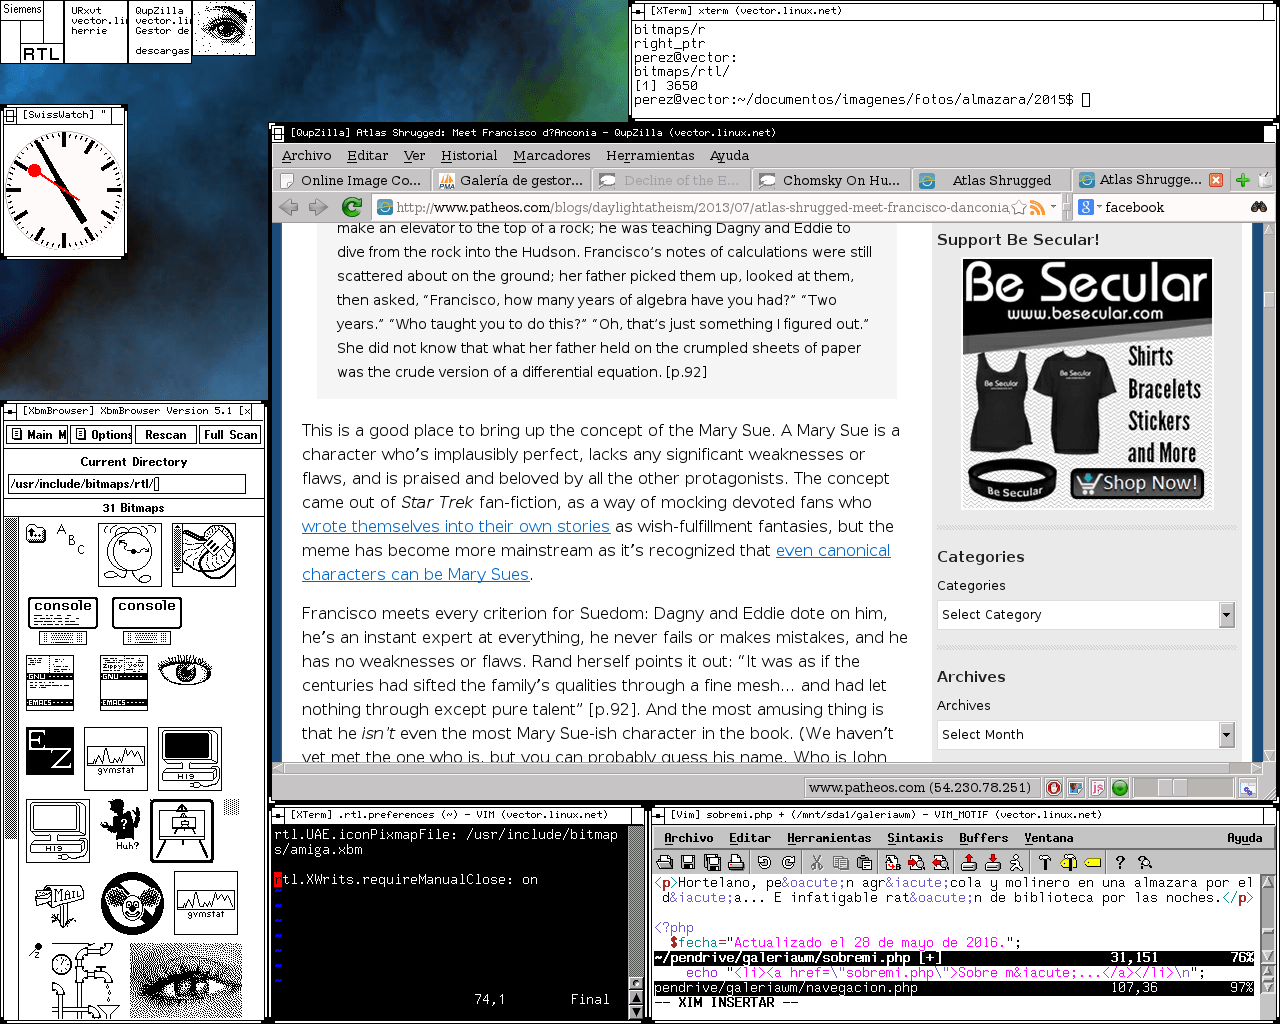
Task: Click the Reload button in QupZilla
Action: [x=351, y=207]
